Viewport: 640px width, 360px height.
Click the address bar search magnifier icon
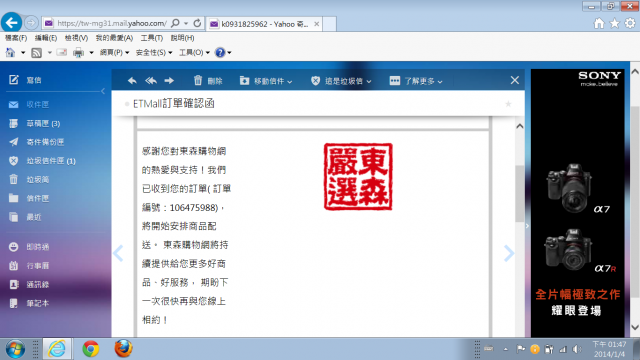[x=175, y=23]
